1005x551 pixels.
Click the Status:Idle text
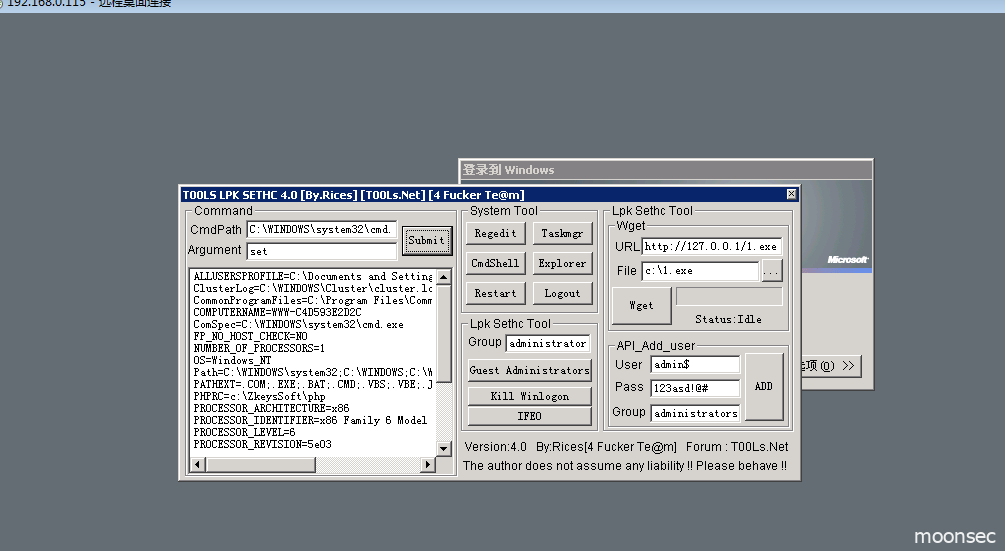(x=728, y=319)
